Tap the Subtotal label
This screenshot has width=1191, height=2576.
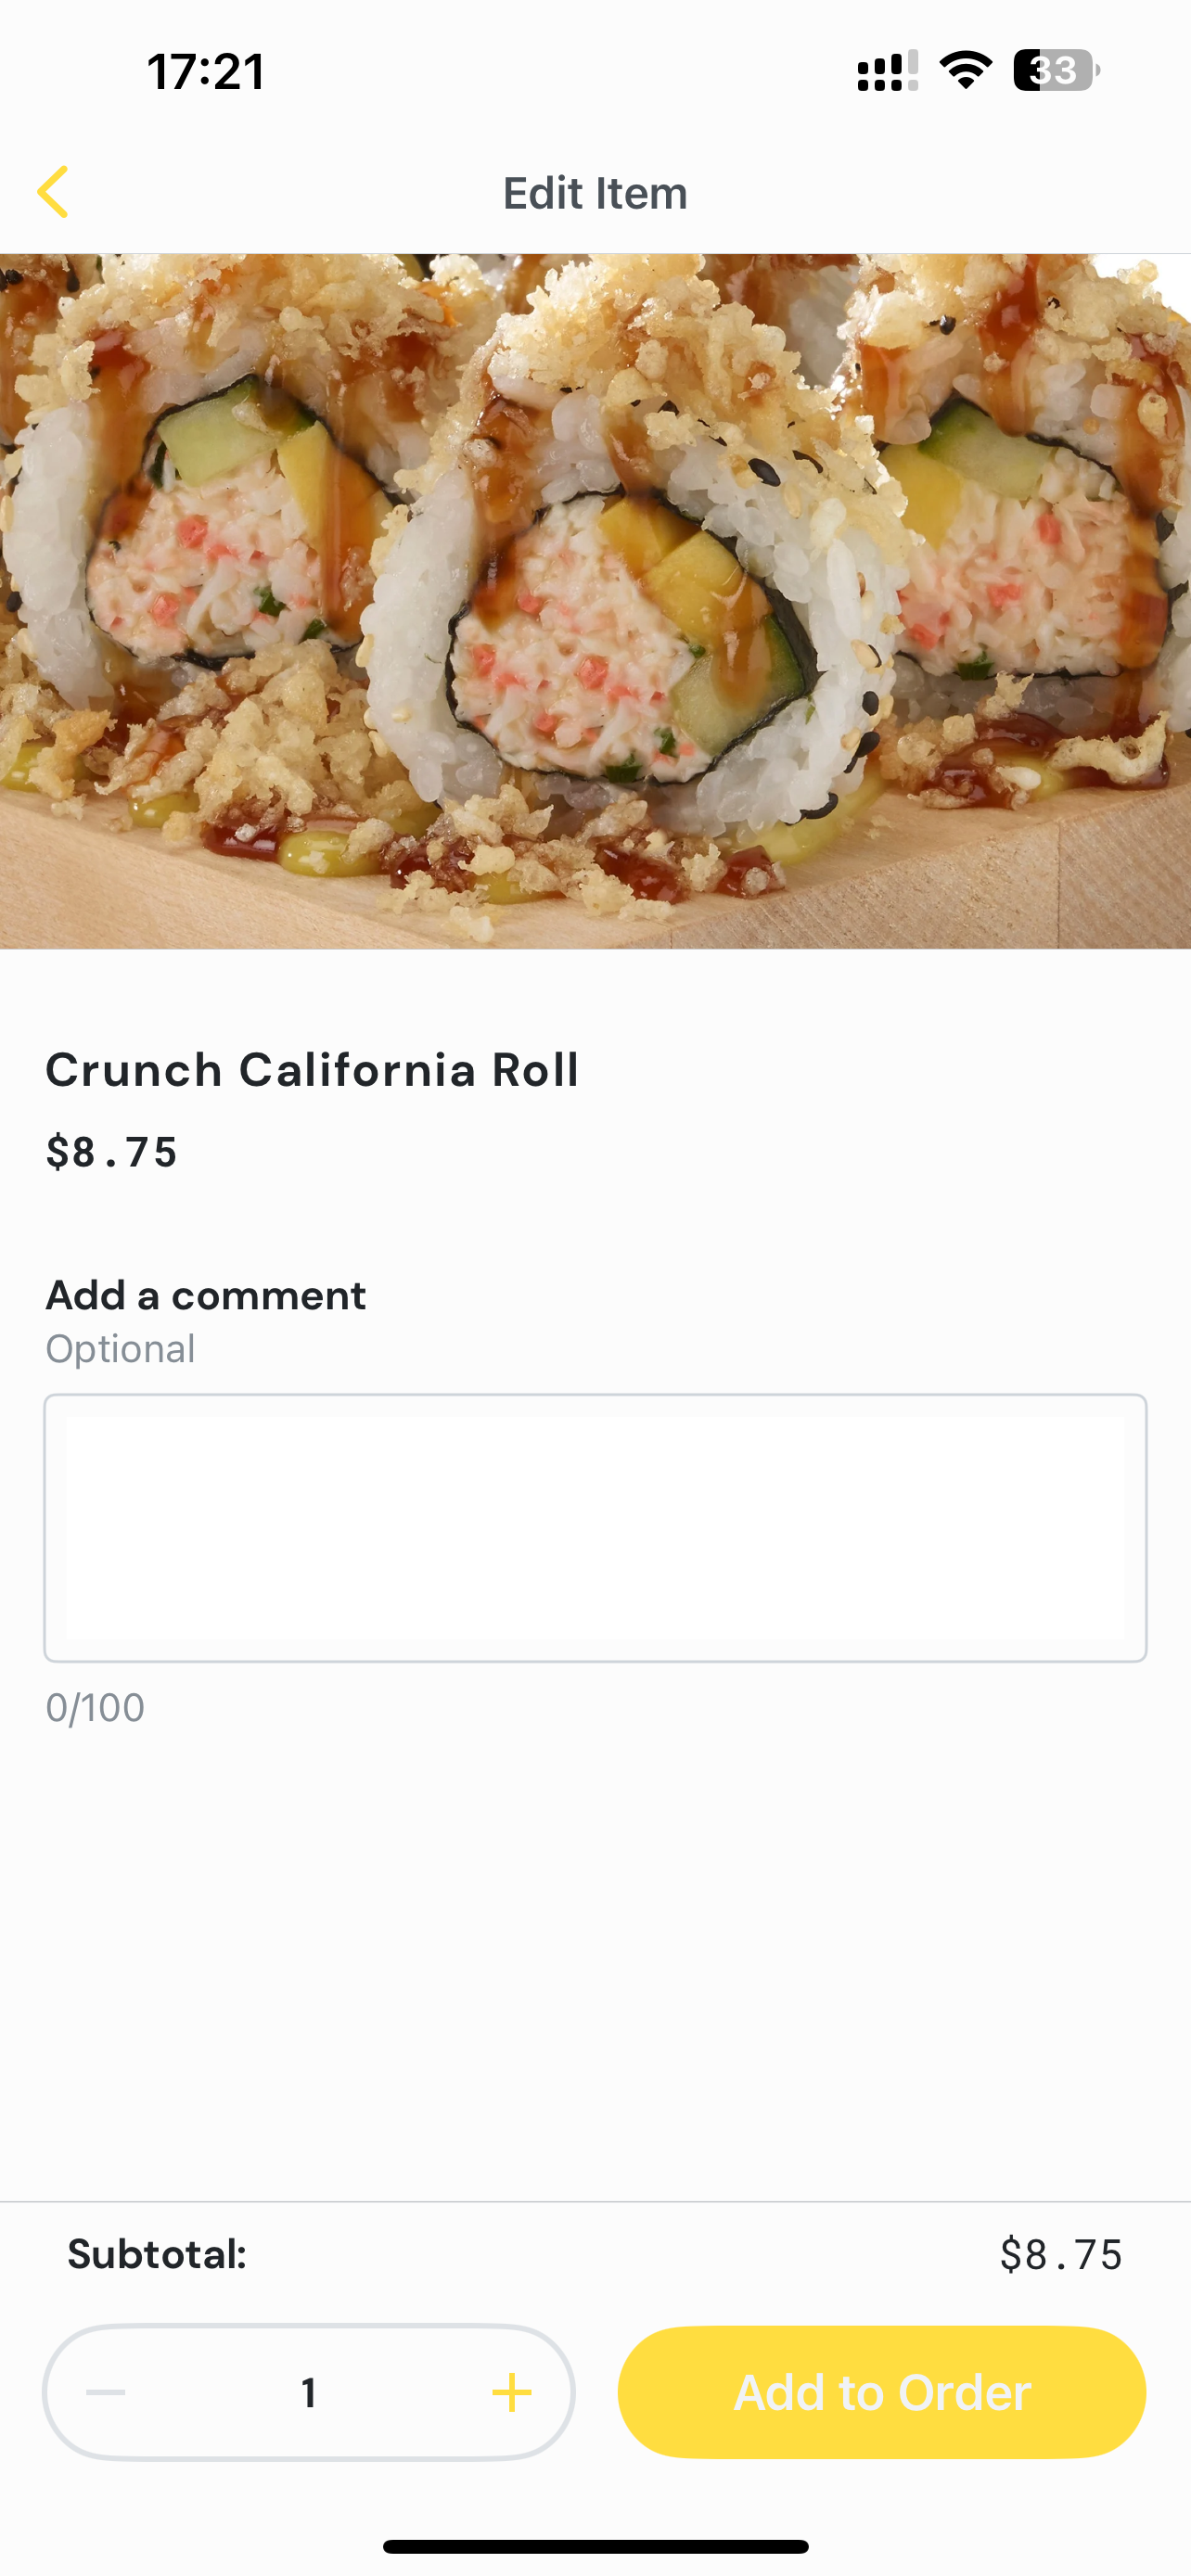coord(157,2254)
